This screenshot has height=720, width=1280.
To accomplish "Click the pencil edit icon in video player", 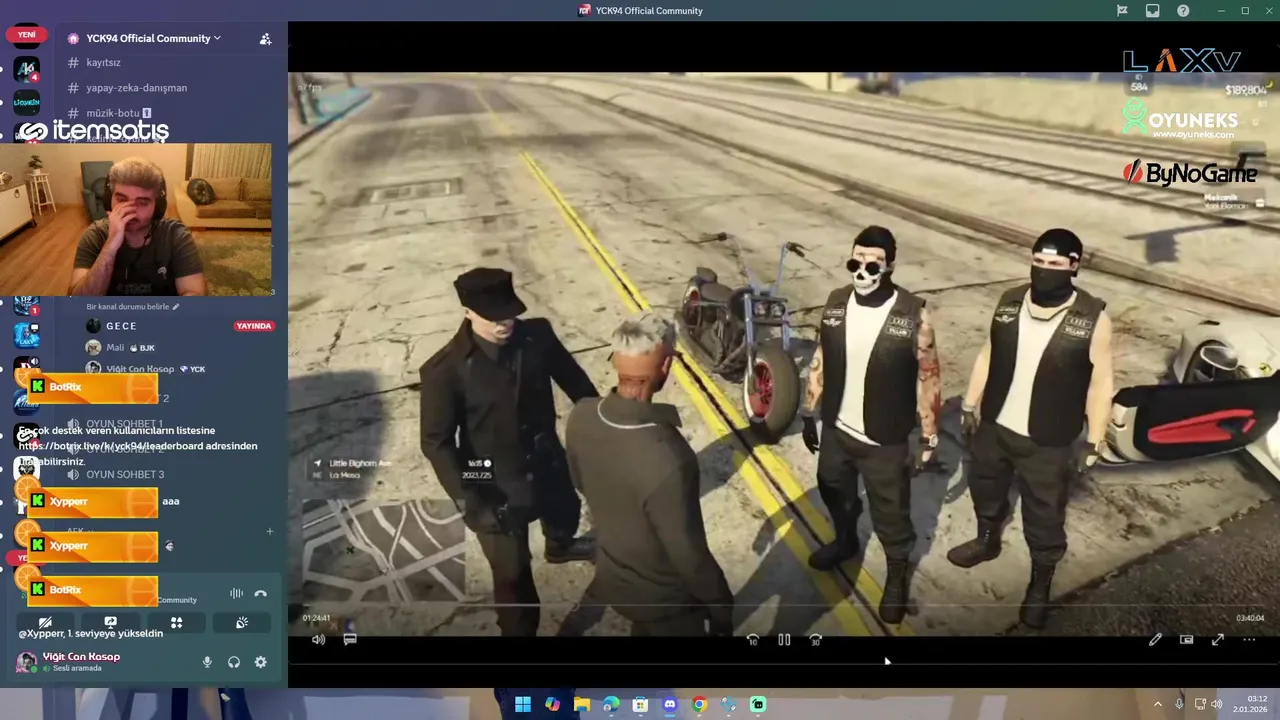I will pos(1155,640).
